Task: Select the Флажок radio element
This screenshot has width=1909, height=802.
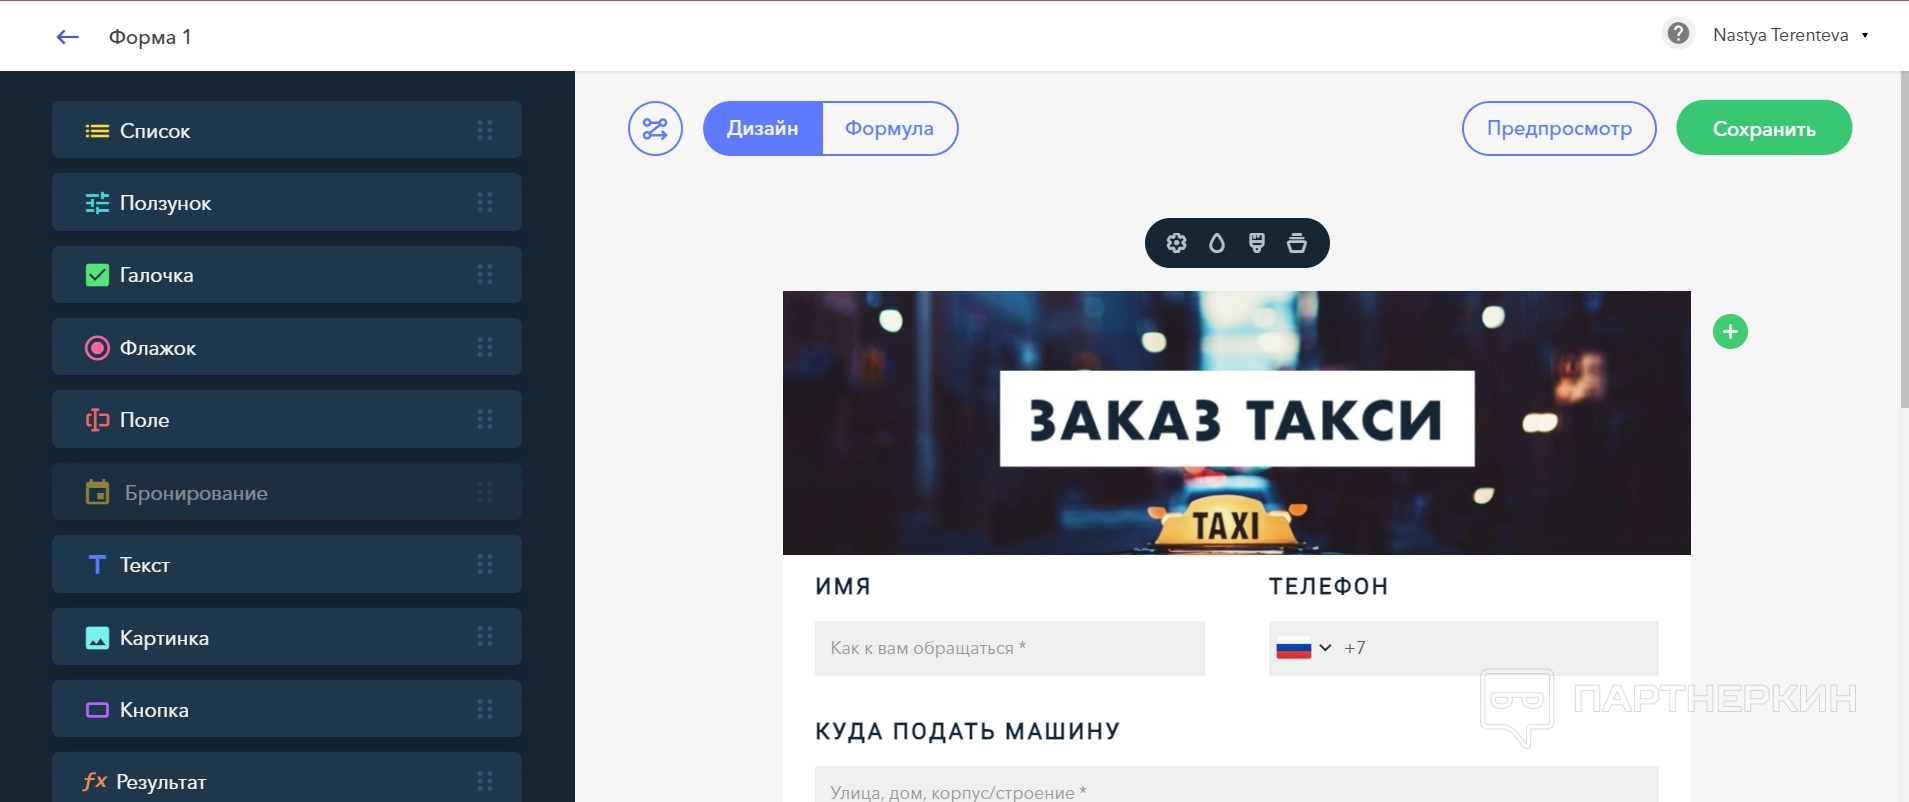Action: tap(287, 347)
